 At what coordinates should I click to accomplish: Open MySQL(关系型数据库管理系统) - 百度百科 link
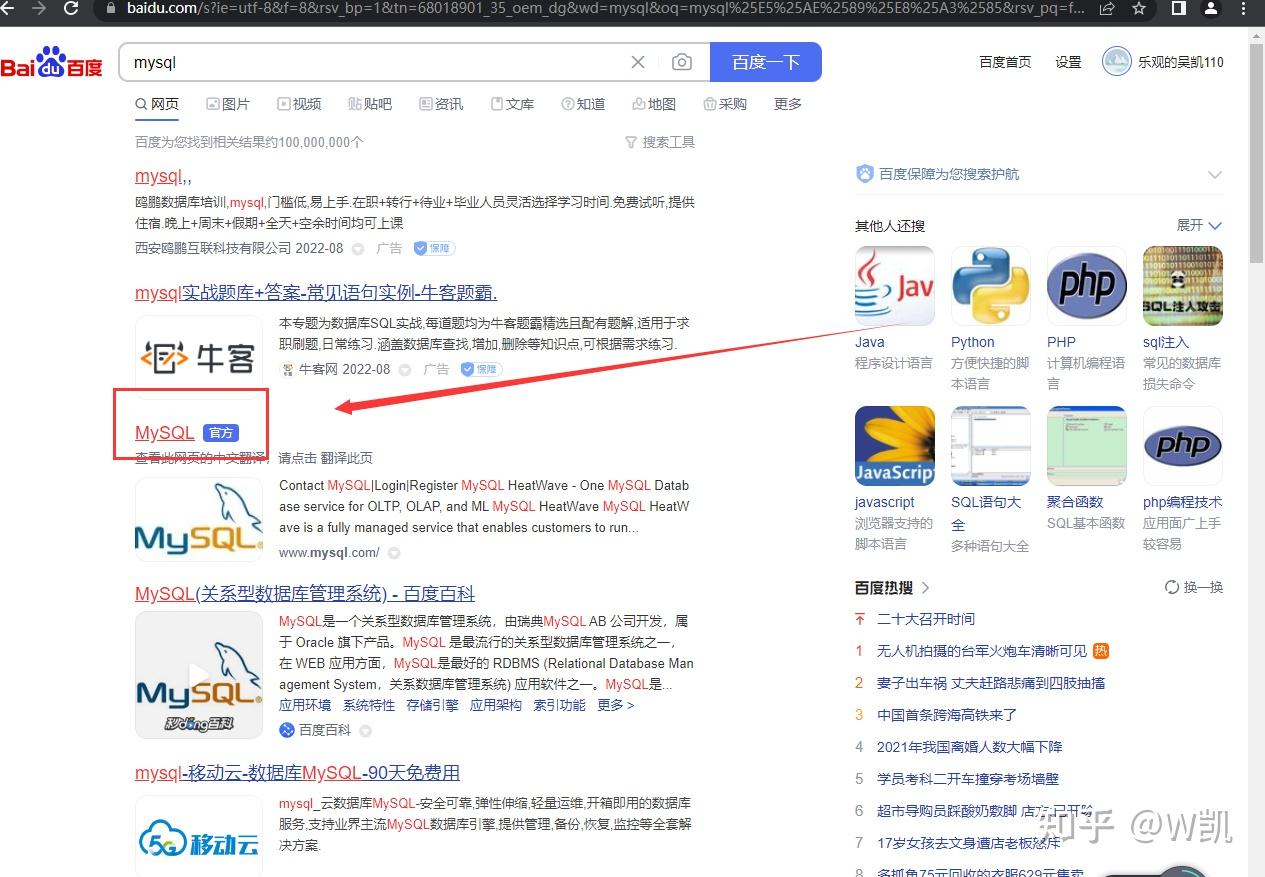[x=305, y=594]
